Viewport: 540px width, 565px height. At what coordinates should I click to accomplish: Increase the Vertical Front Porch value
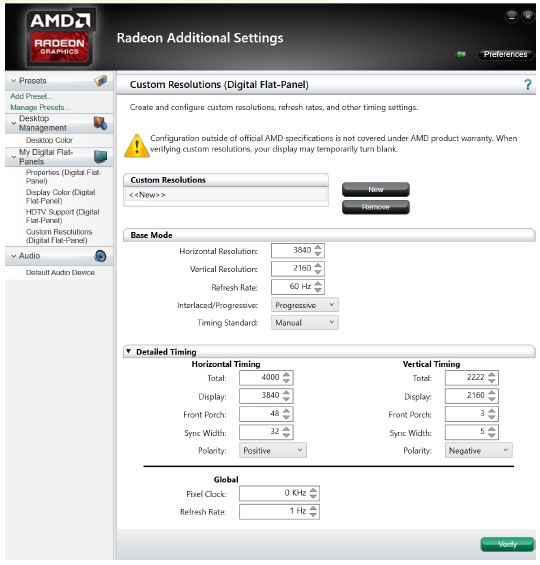[x=492, y=410]
